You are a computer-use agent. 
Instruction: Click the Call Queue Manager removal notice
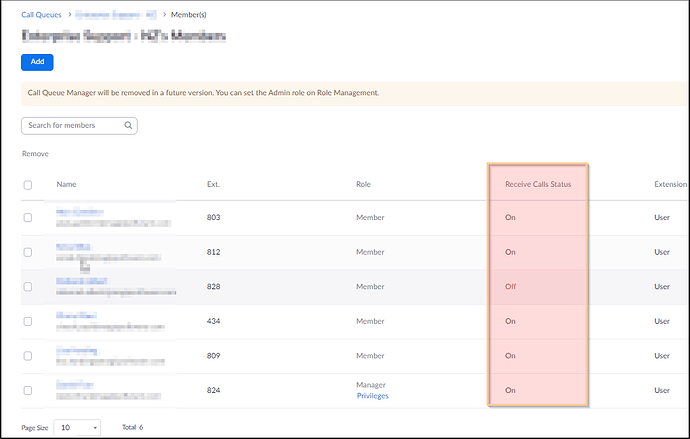[x=354, y=93]
